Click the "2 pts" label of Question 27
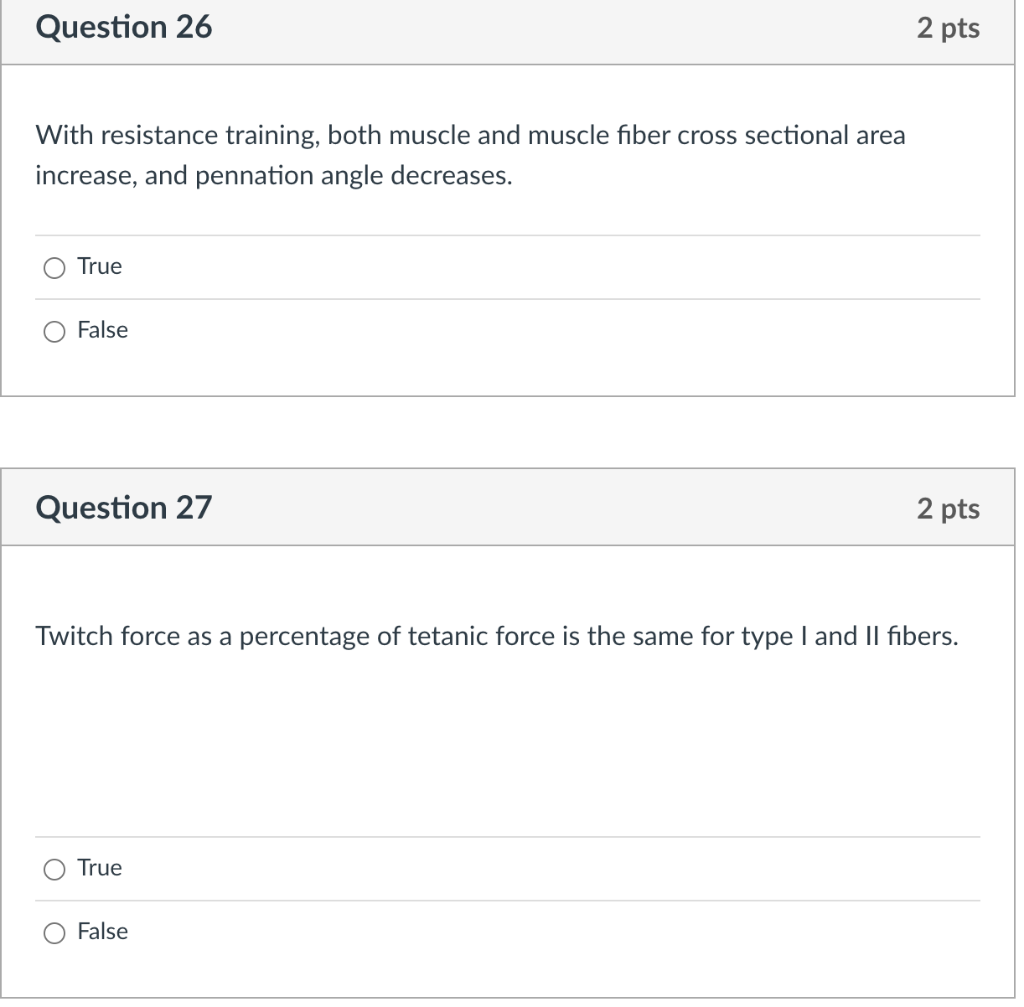The width and height of the screenshot is (1024, 1007). coord(948,509)
